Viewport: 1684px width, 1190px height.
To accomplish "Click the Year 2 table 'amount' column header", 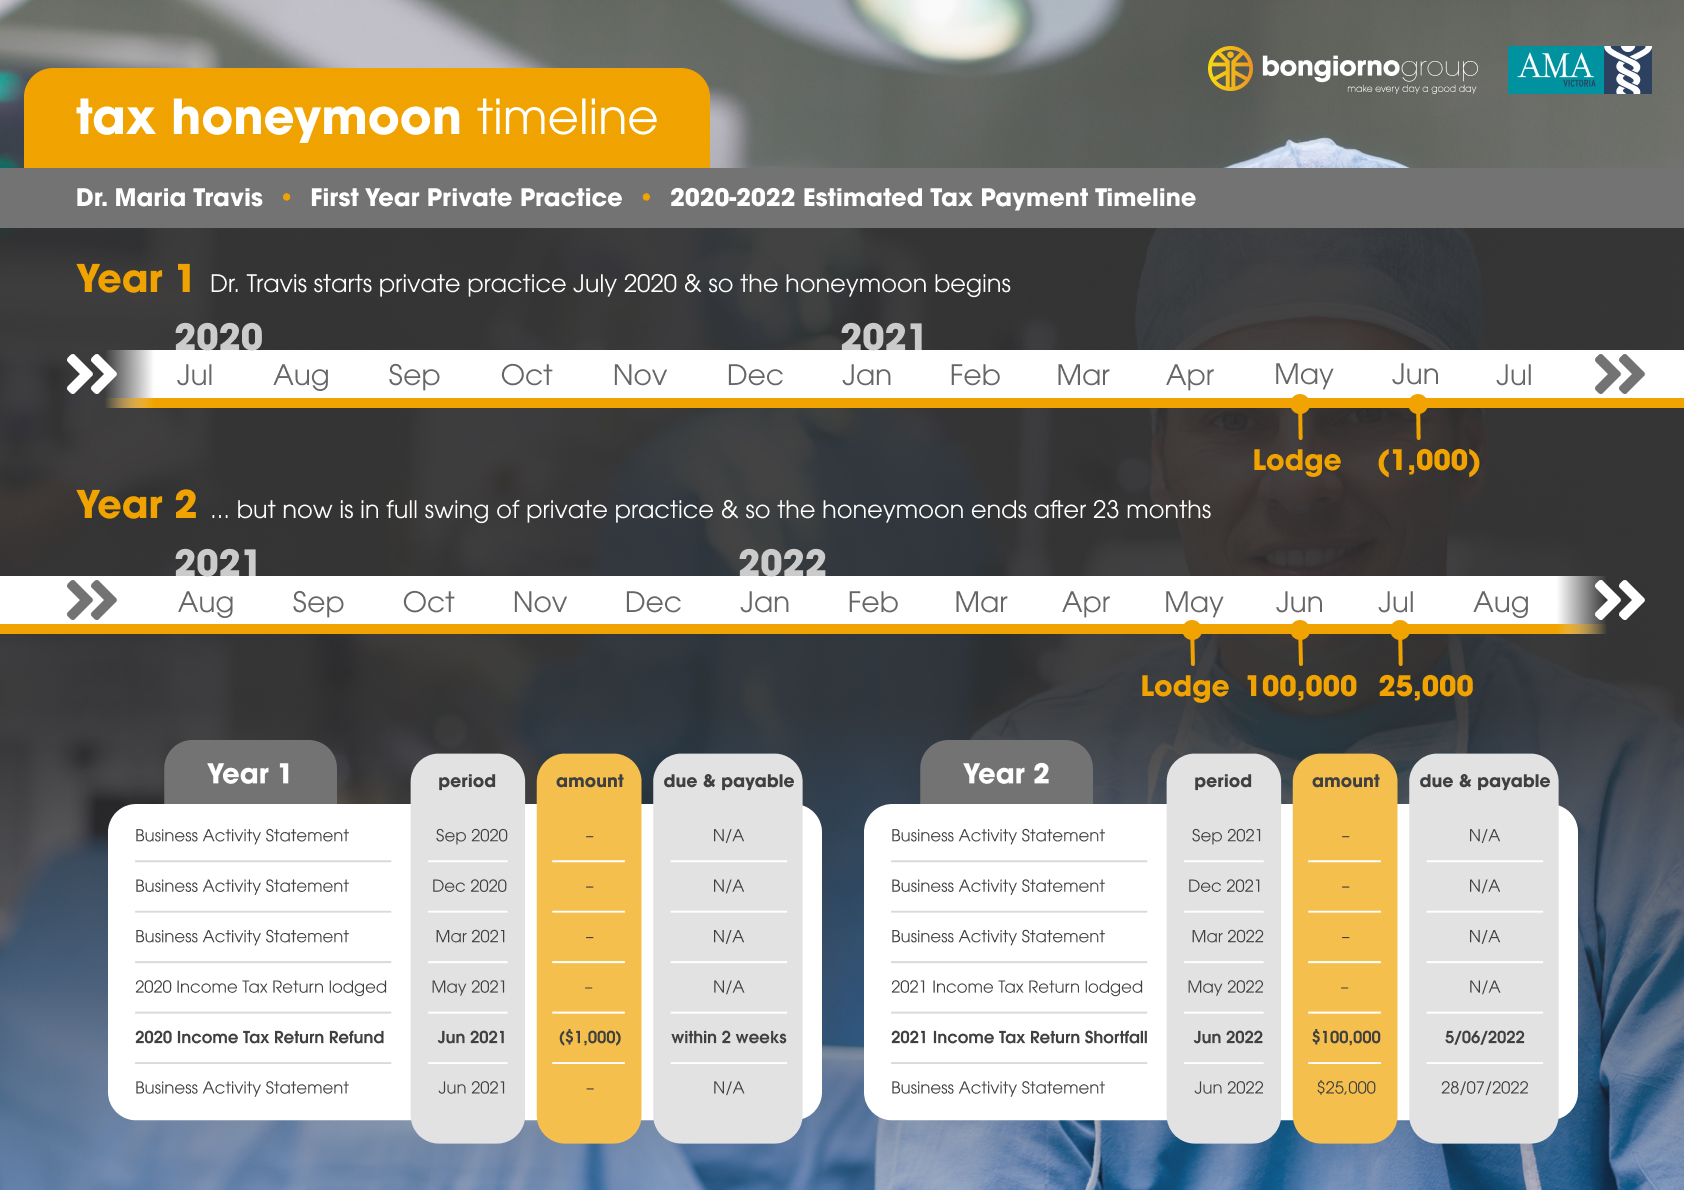I will tap(1345, 781).
